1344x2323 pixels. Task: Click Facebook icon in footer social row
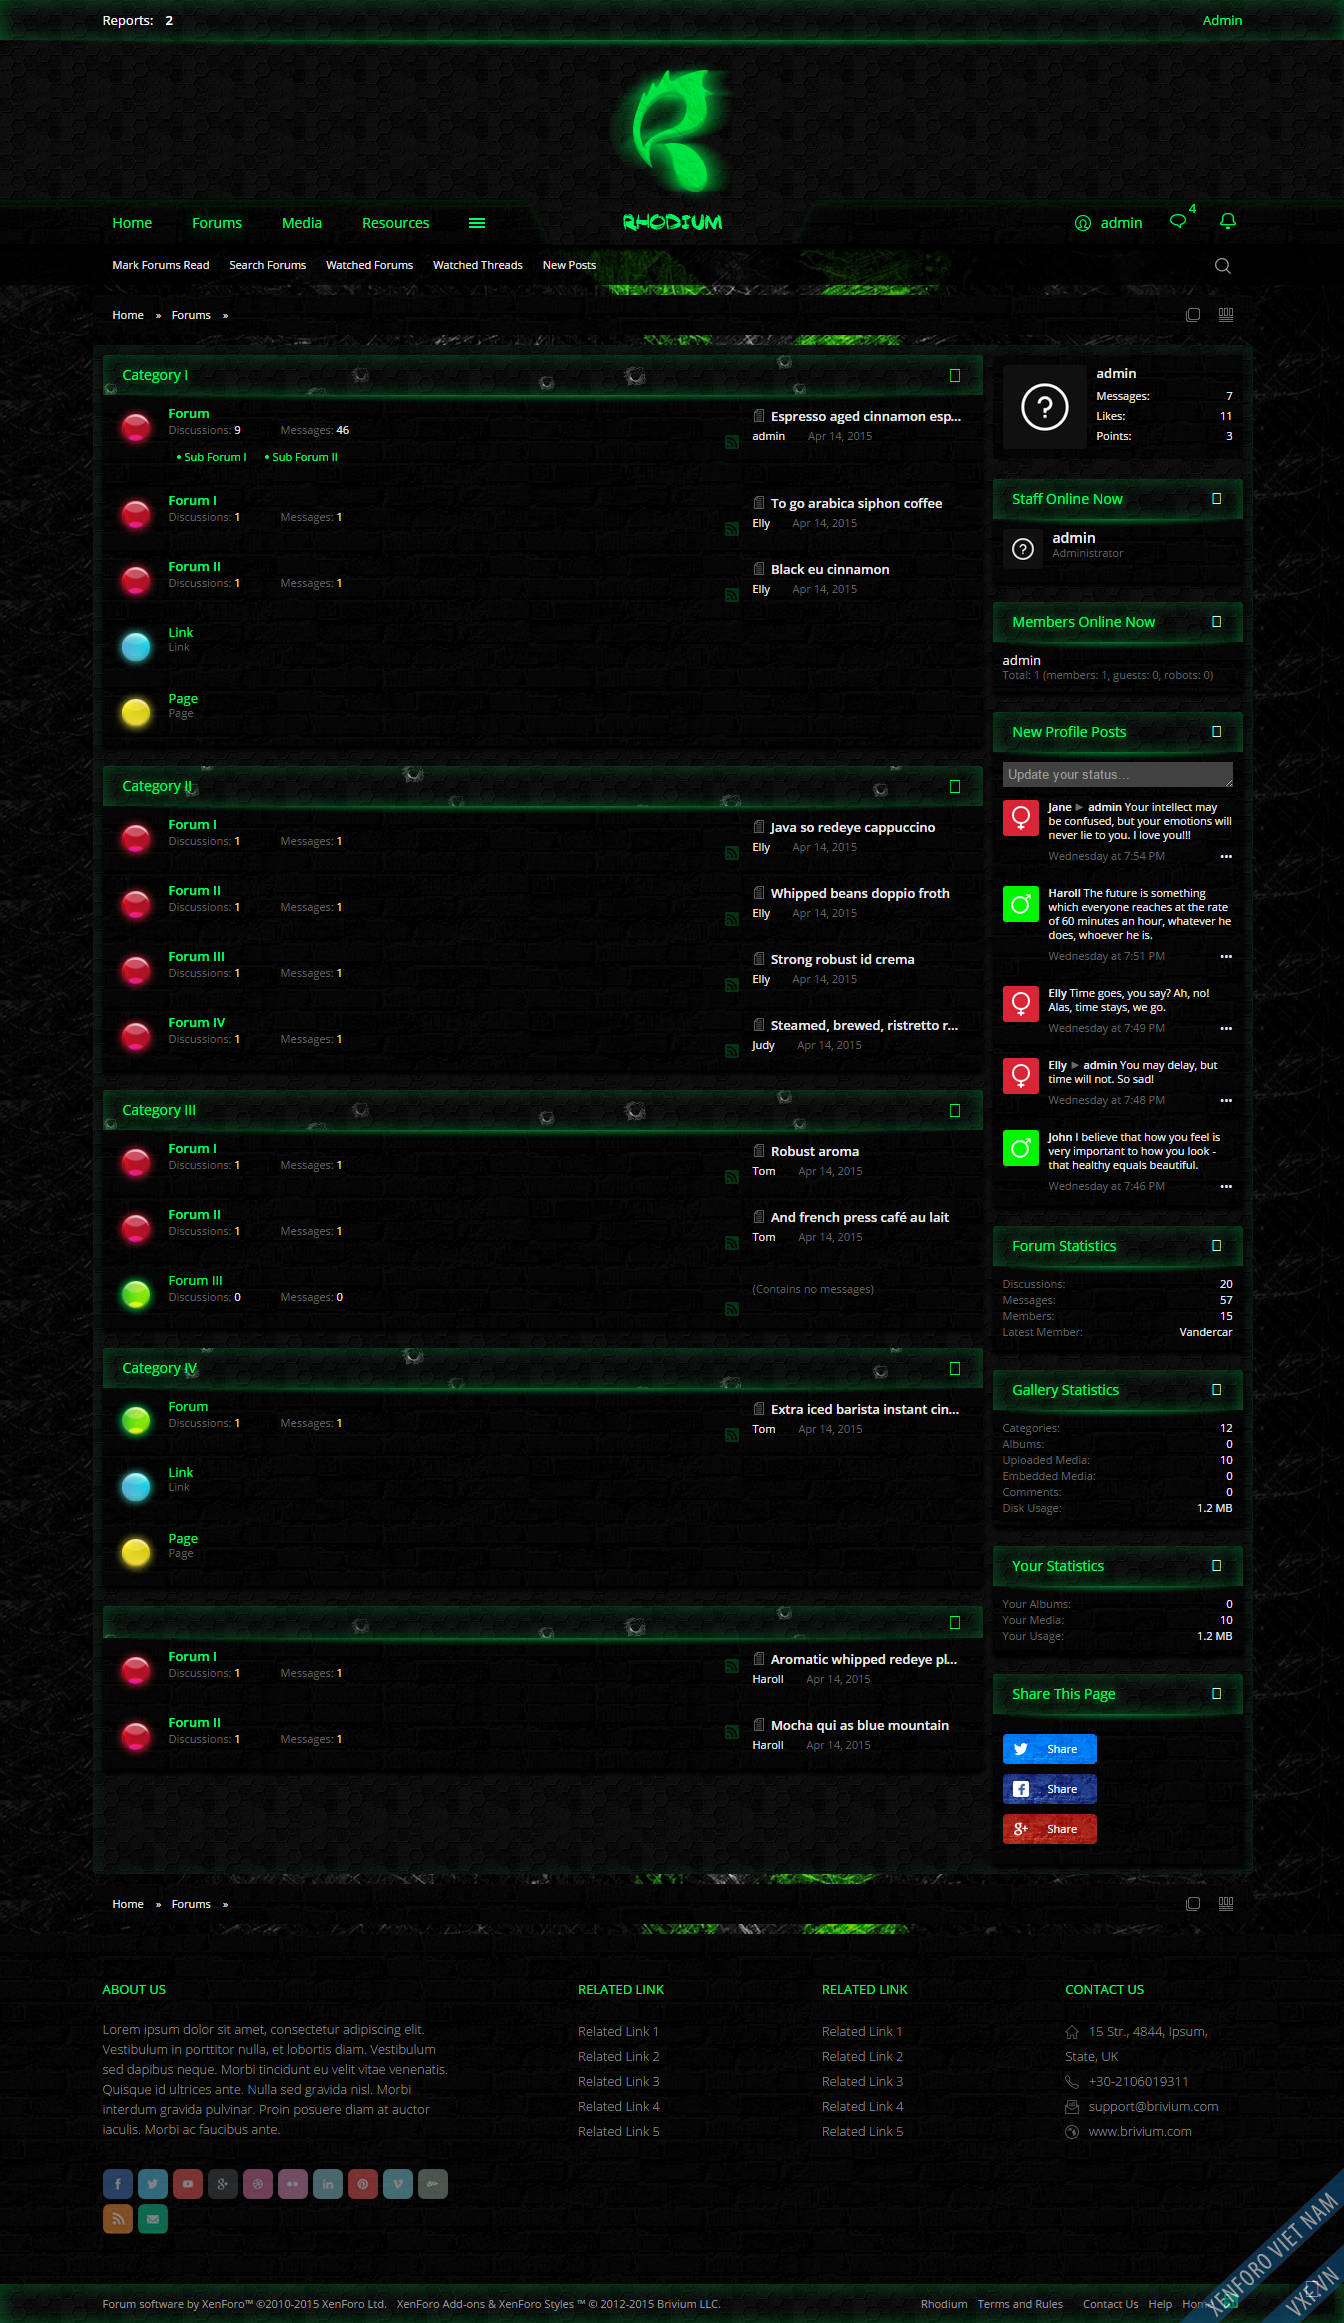click(118, 2184)
